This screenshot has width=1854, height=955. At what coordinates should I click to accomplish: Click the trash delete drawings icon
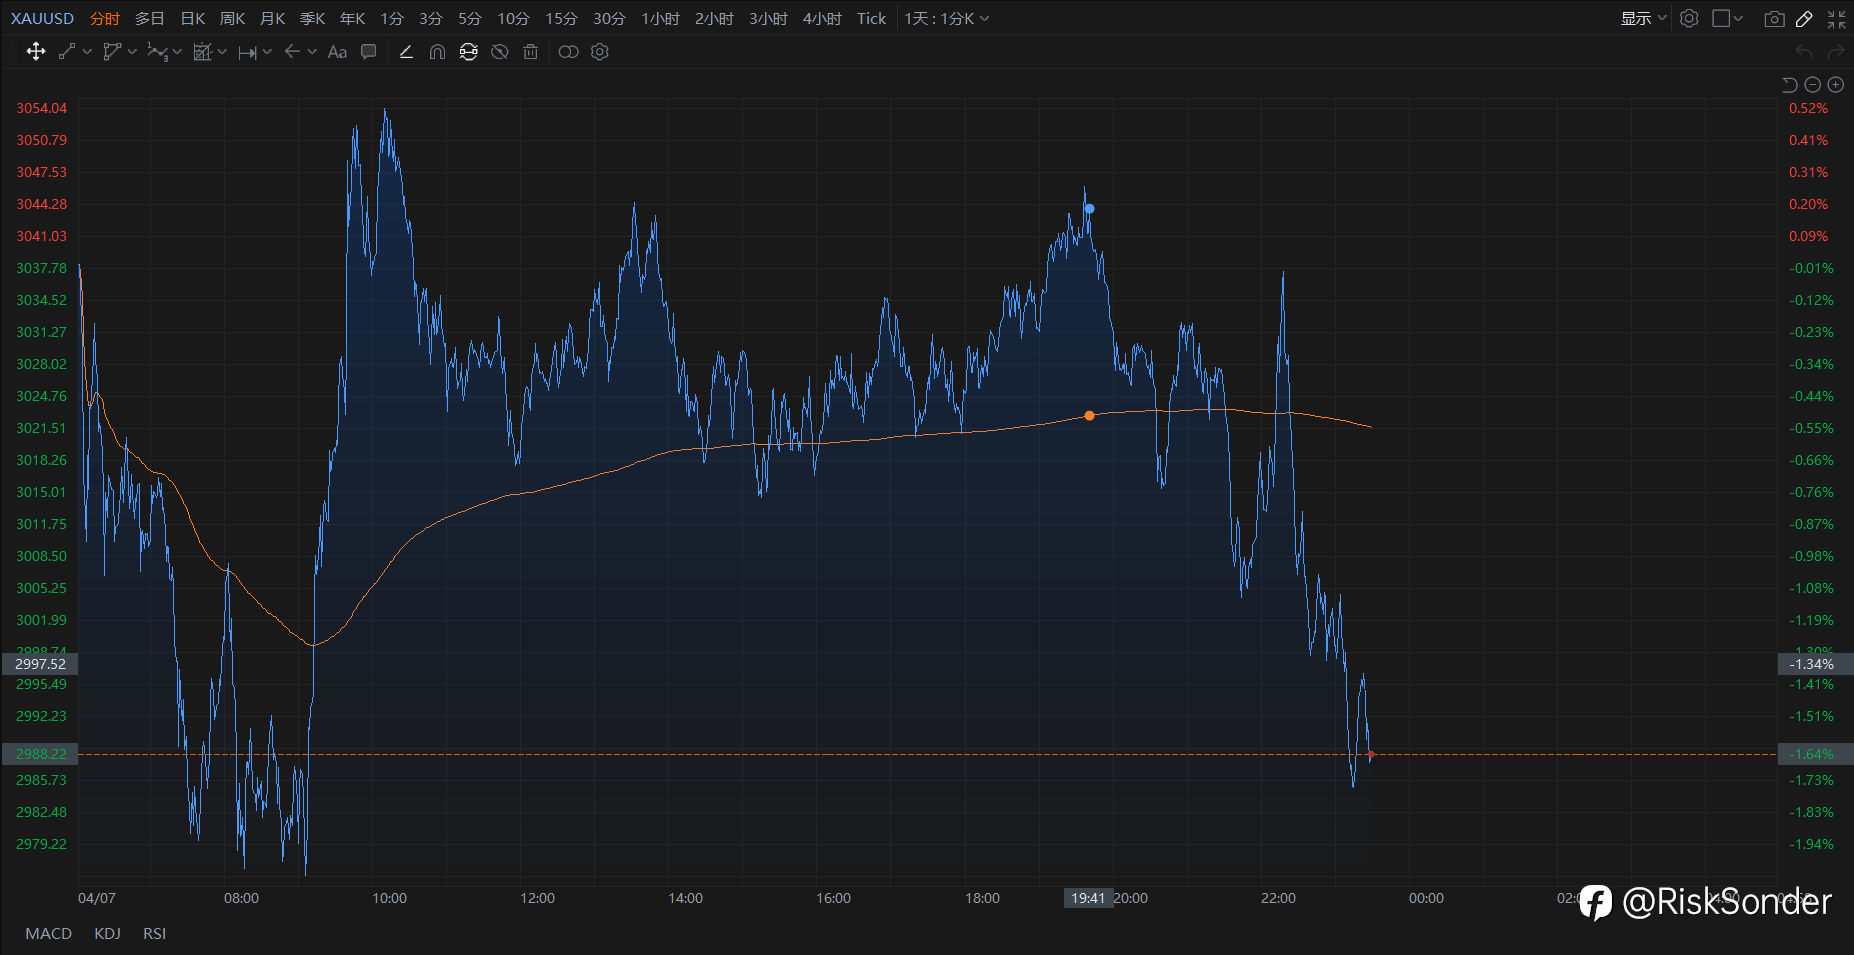point(531,52)
